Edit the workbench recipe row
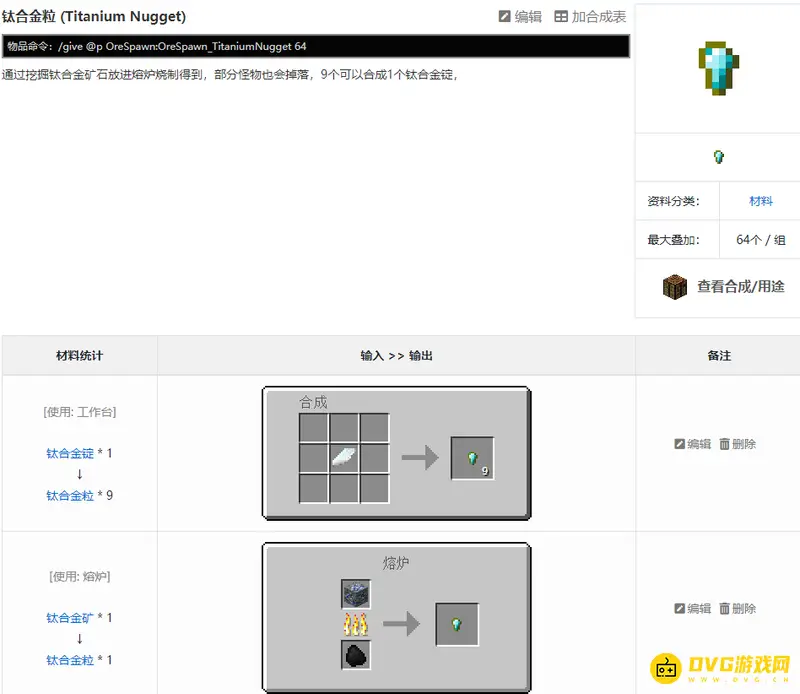This screenshot has height=694, width=800. pyautogui.click(x=693, y=444)
